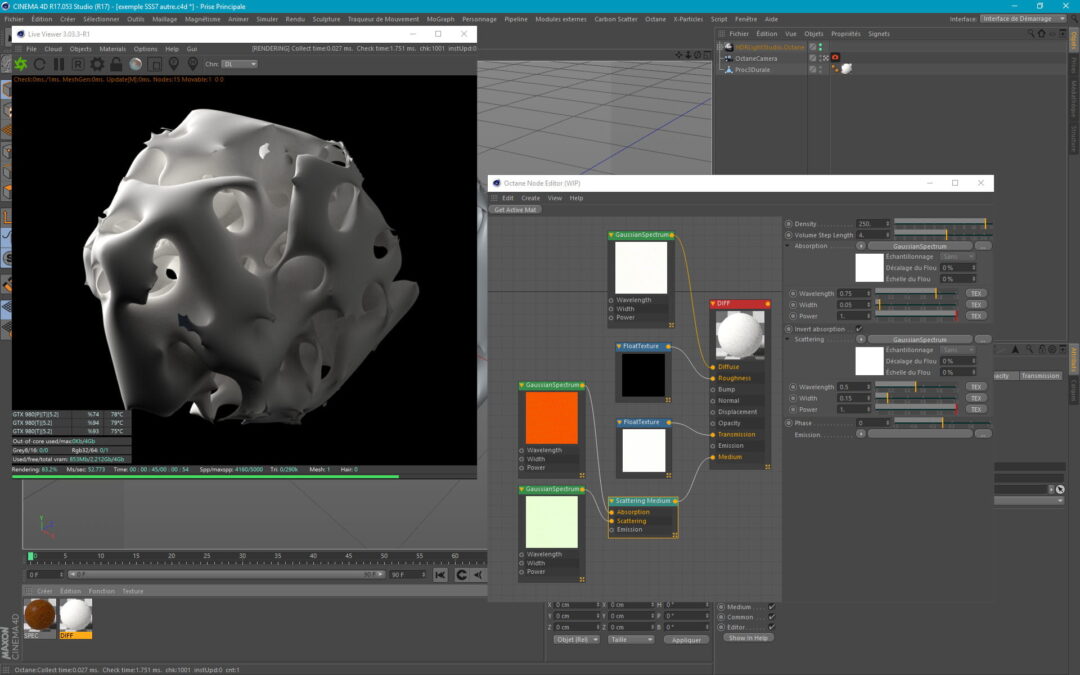1080x675 pixels.
Task: Toggle the Invert absorption checkbox
Action: pyautogui.click(x=859, y=329)
